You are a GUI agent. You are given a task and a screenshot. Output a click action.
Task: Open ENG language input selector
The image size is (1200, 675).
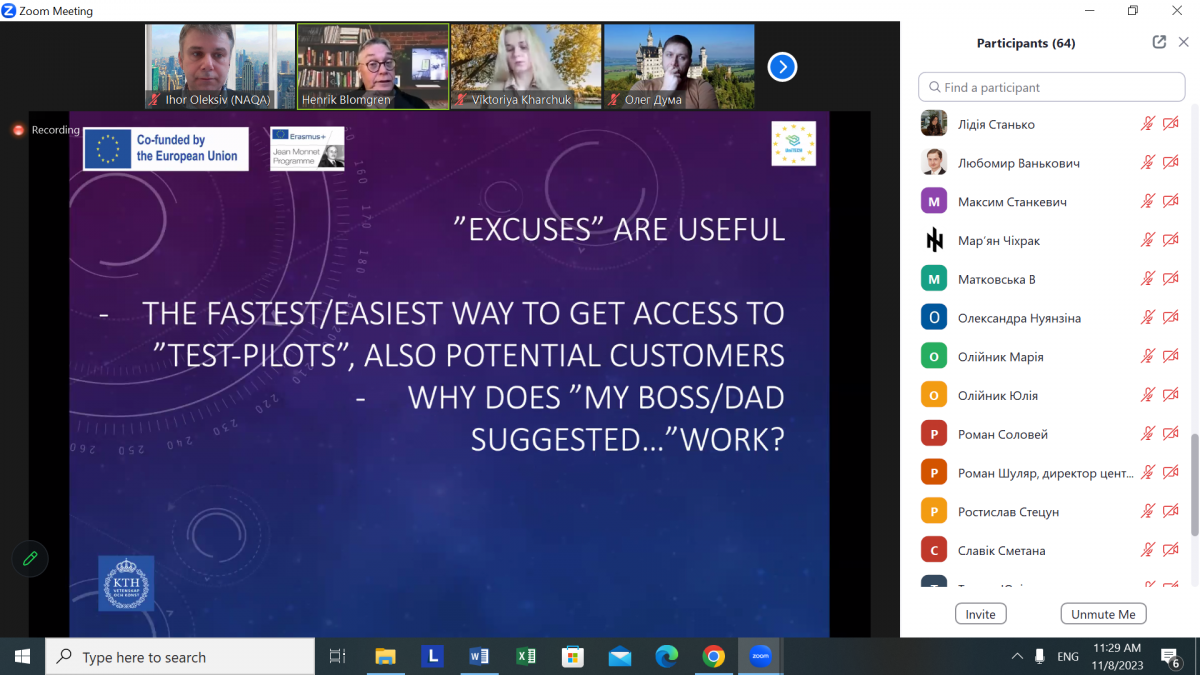pyautogui.click(x=1067, y=657)
